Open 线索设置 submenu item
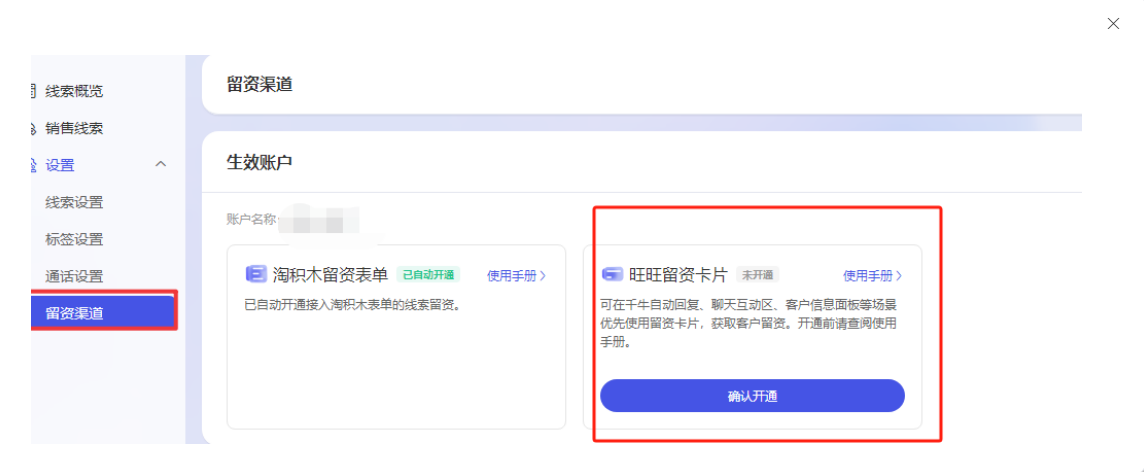The width and height of the screenshot is (1144, 472). pyautogui.click(x=74, y=202)
